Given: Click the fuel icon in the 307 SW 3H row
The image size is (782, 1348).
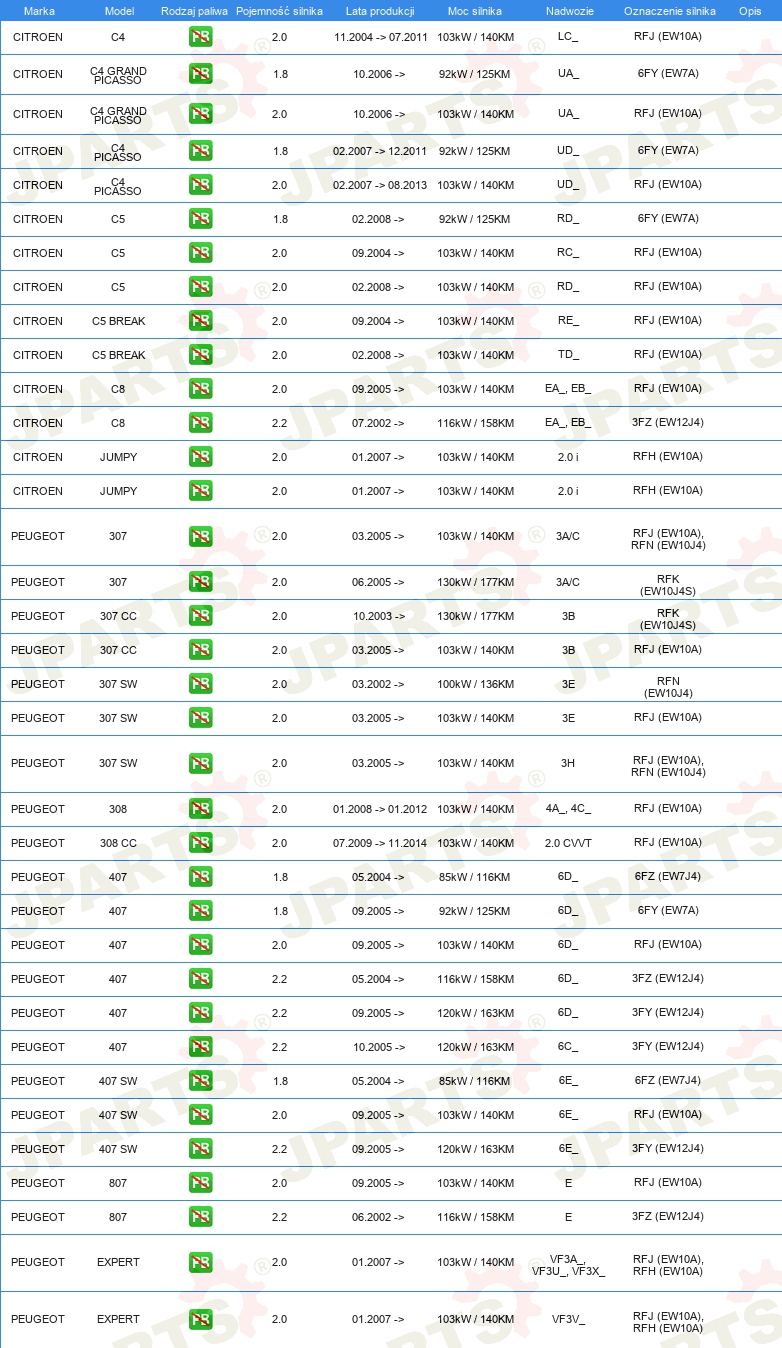Looking at the screenshot, I should (201, 764).
